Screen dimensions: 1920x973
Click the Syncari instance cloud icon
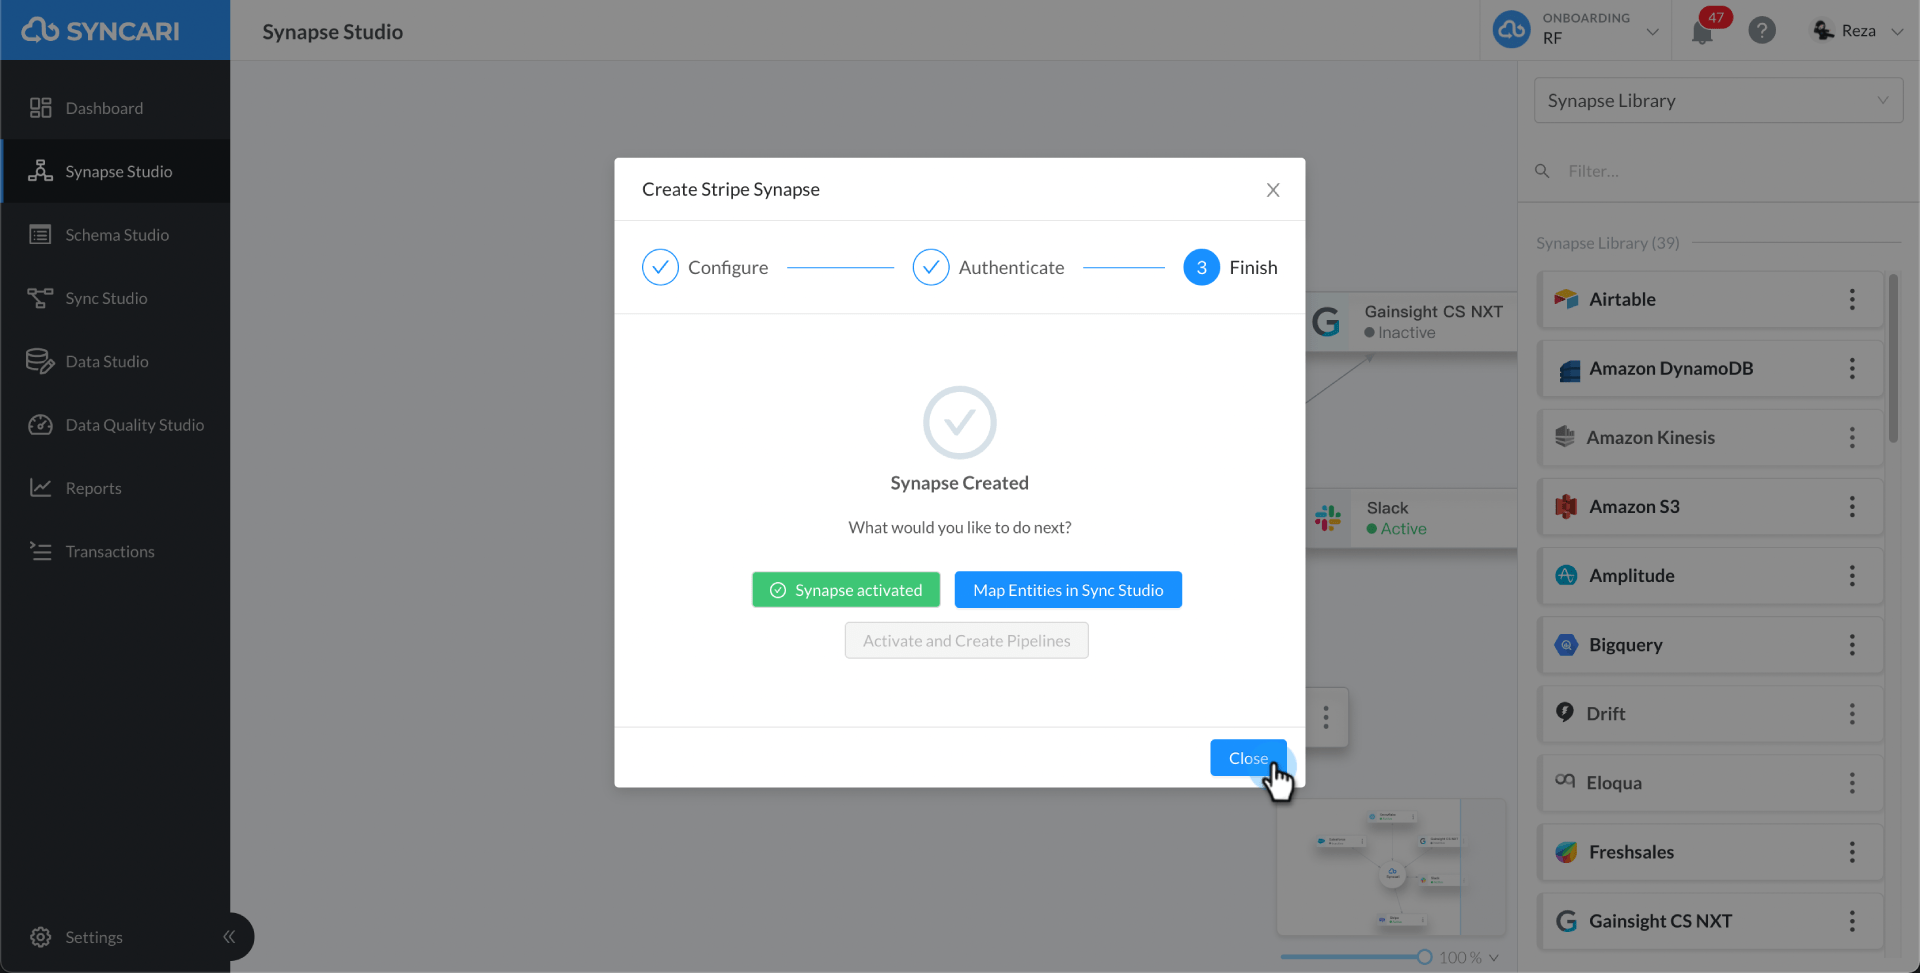point(1511,30)
